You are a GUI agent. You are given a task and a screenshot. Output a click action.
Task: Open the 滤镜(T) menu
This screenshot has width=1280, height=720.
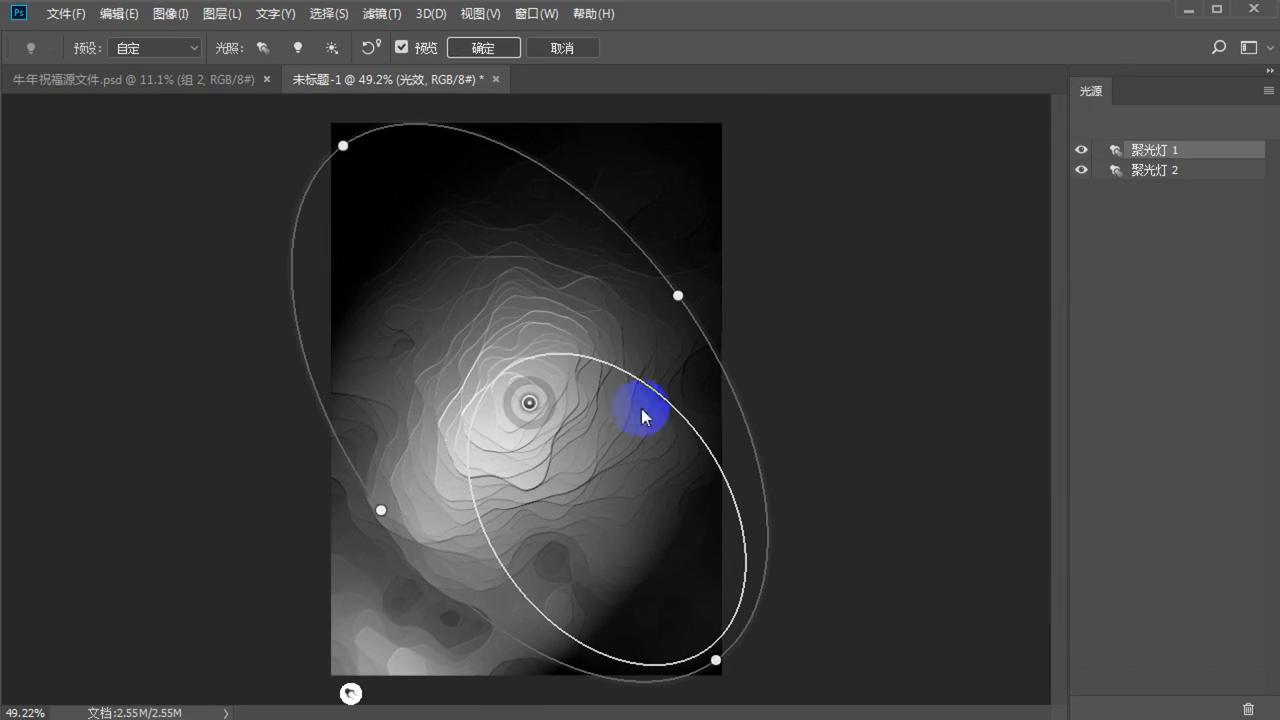381,14
